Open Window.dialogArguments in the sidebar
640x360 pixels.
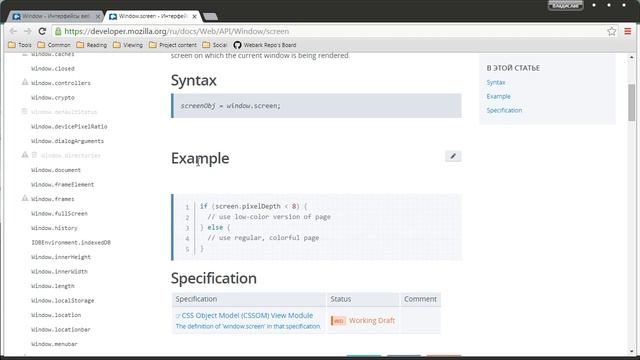point(67,141)
